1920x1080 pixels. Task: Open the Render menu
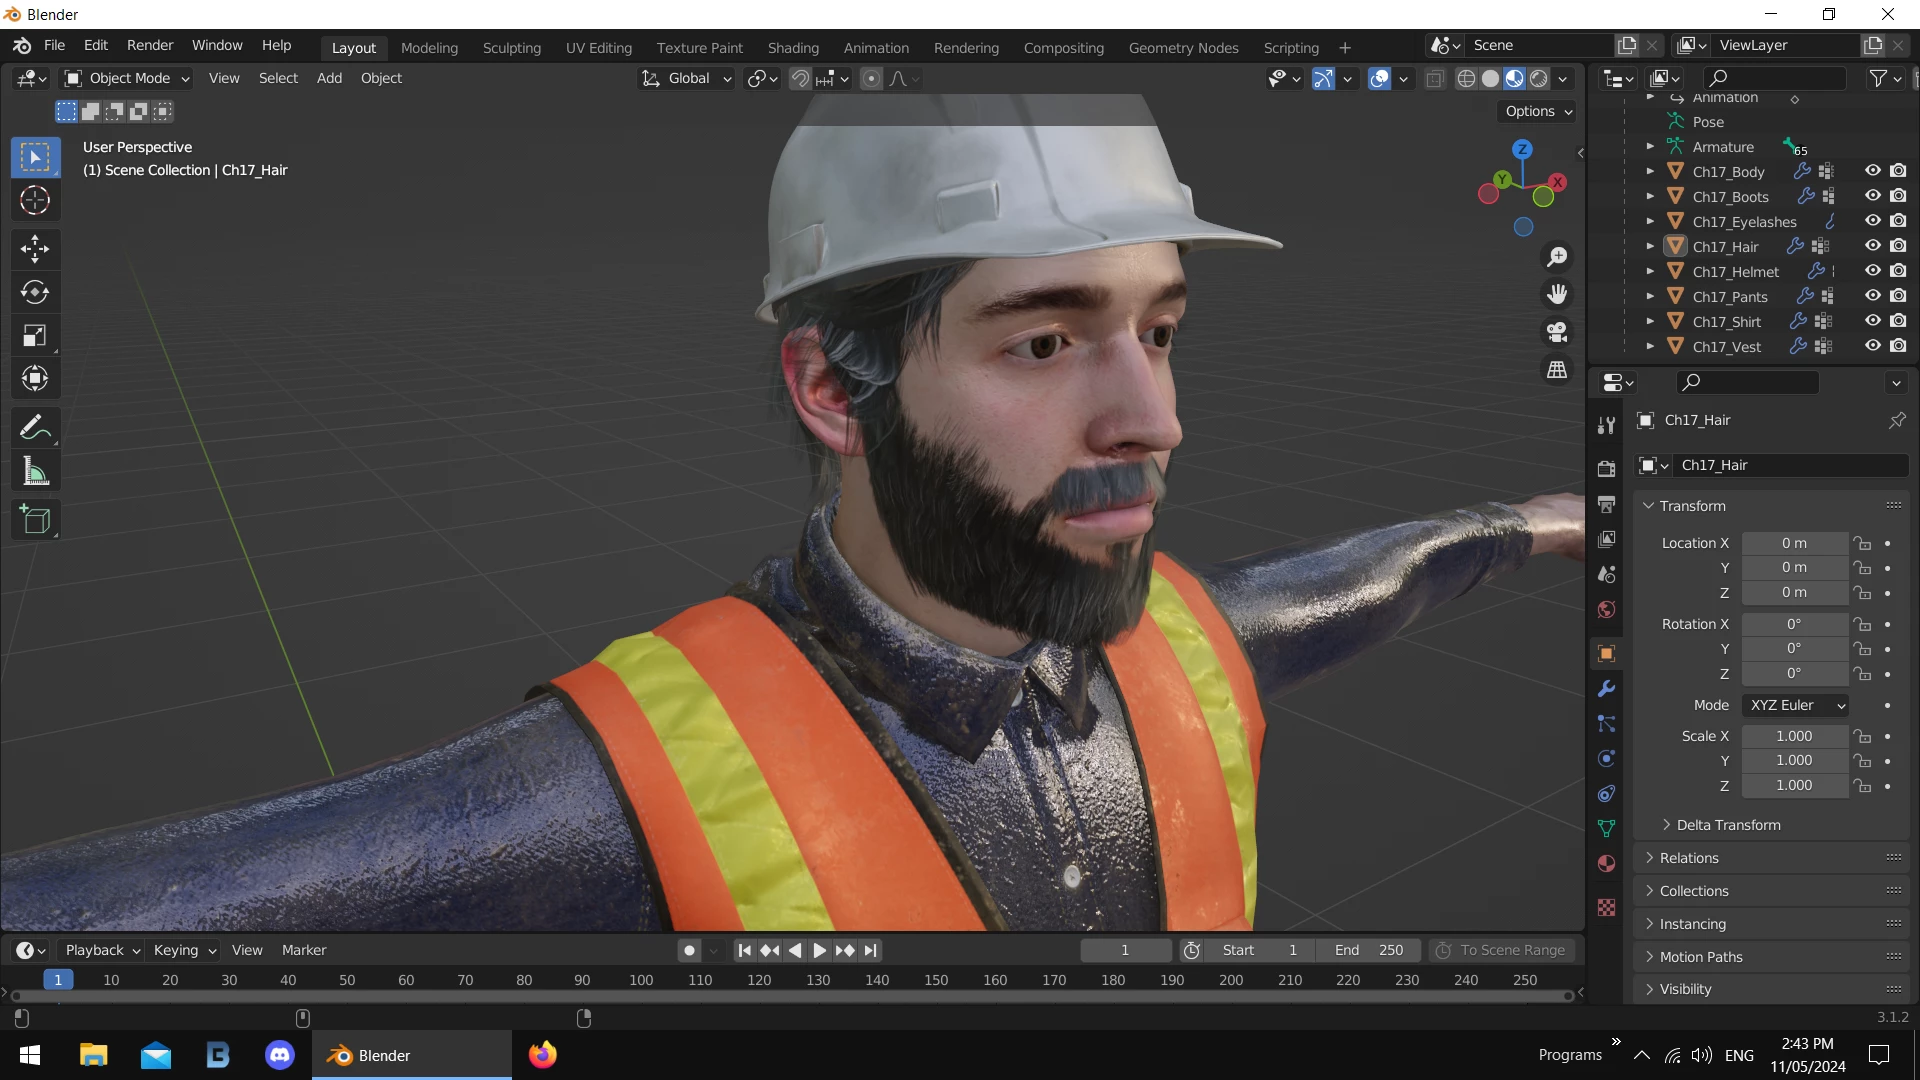pos(149,45)
